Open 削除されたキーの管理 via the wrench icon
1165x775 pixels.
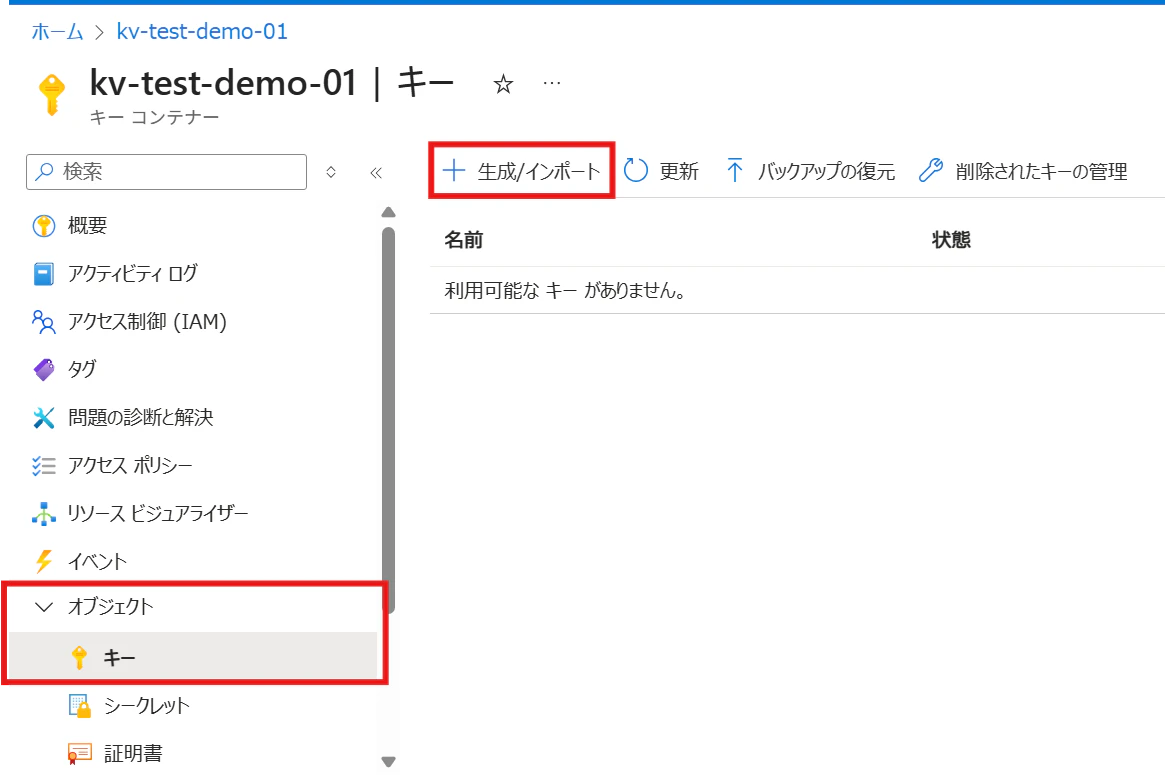click(x=930, y=170)
